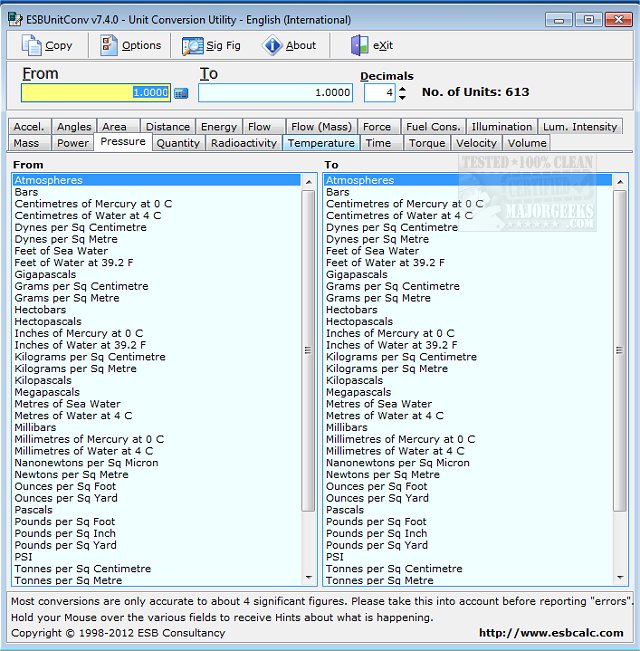Click the To list scrollbar thumb
This screenshot has height=651, width=640.
[x=620, y=350]
